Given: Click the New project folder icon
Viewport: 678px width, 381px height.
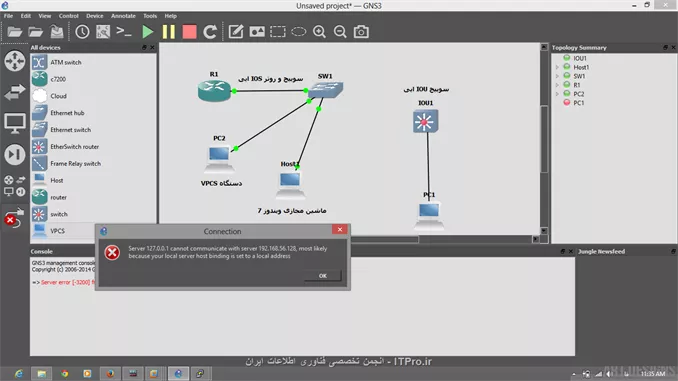Looking at the screenshot, I should coord(14,32).
